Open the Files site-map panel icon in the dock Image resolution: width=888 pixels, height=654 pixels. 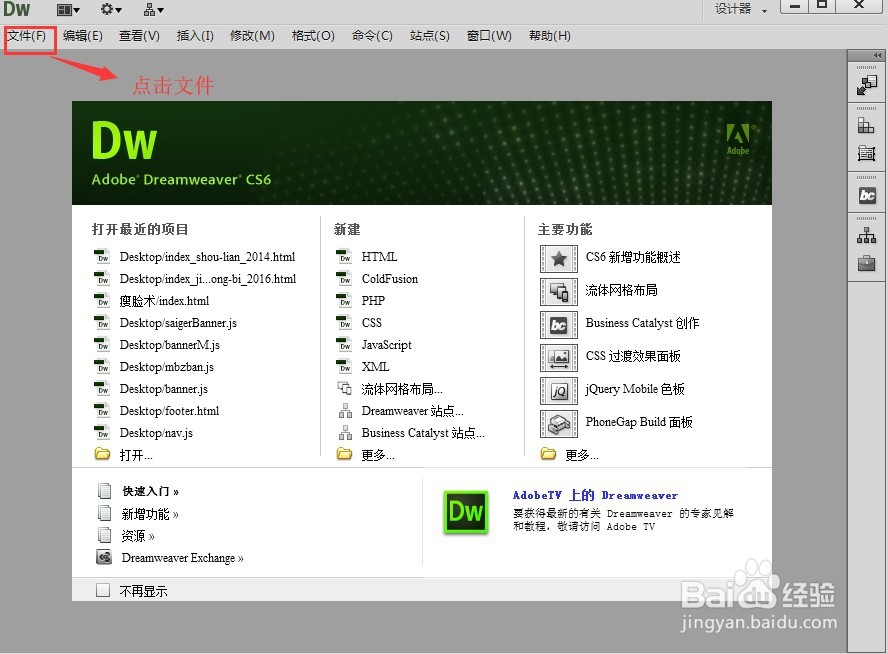coord(866,236)
